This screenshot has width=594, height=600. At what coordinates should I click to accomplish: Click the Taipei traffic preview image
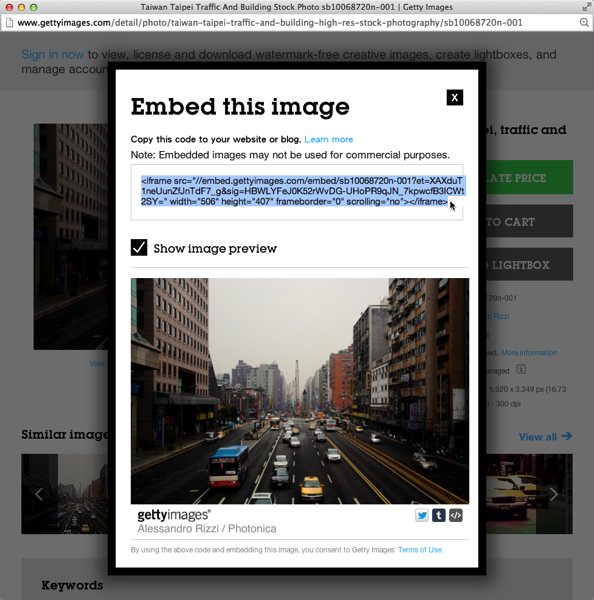300,391
